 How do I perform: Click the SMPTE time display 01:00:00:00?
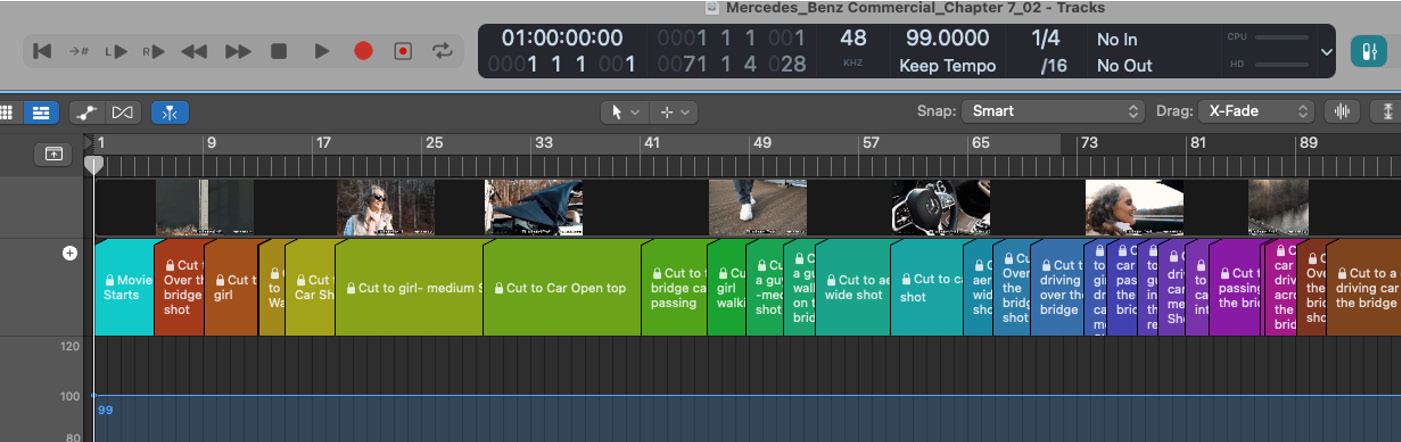[562, 38]
